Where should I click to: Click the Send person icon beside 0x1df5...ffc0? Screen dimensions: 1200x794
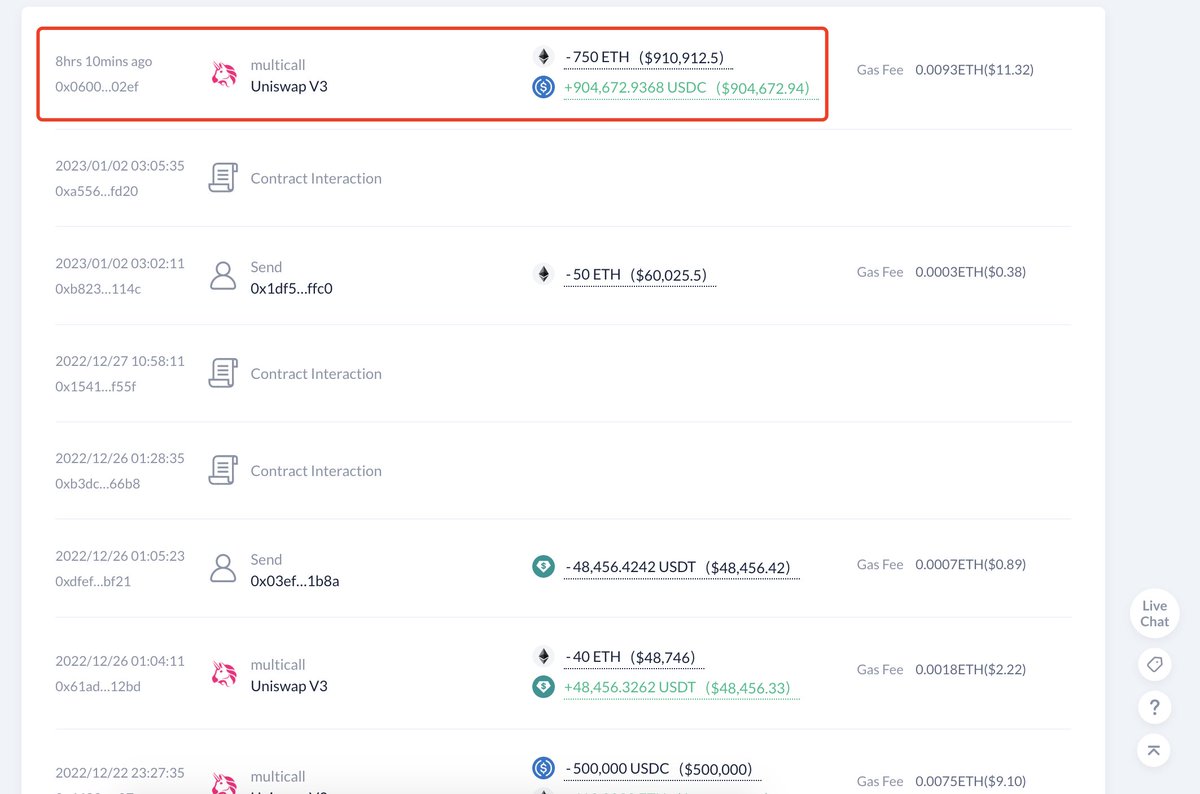pyautogui.click(x=223, y=275)
